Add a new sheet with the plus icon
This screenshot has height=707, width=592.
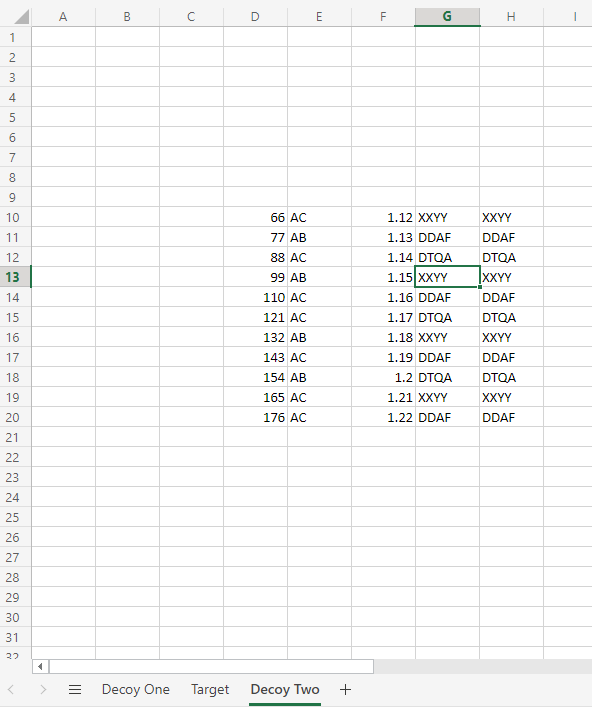coord(345,689)
